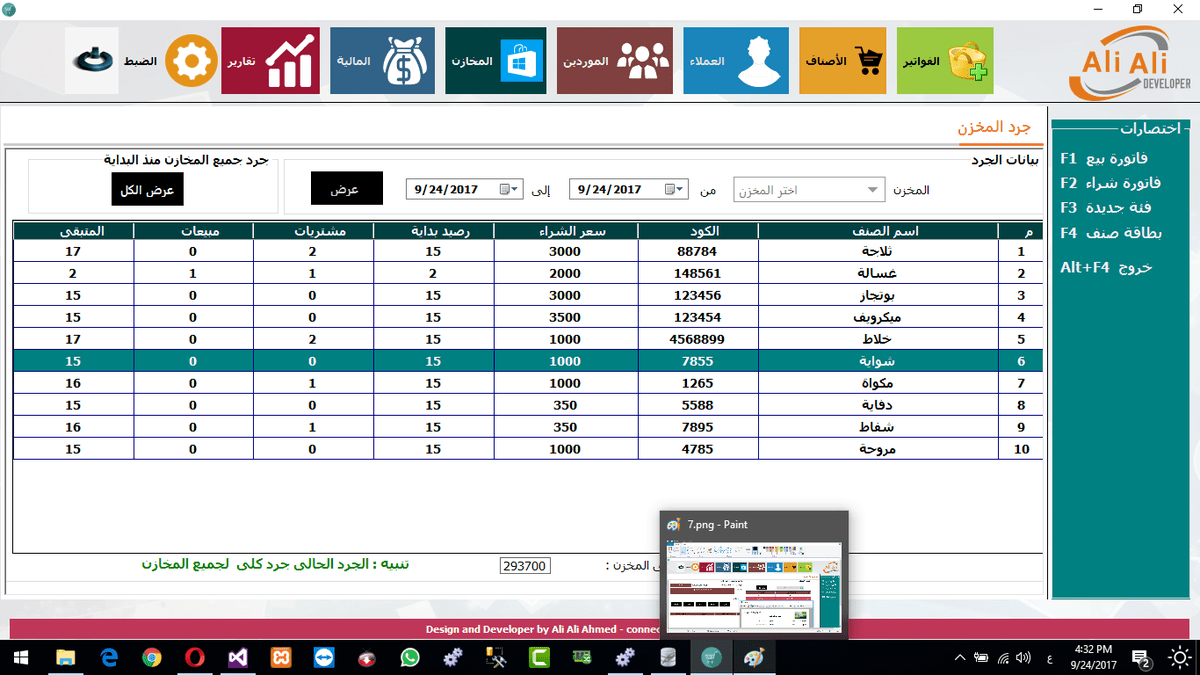
Task: Open the الموردين (Suppliers) tile
Action: 615,61
